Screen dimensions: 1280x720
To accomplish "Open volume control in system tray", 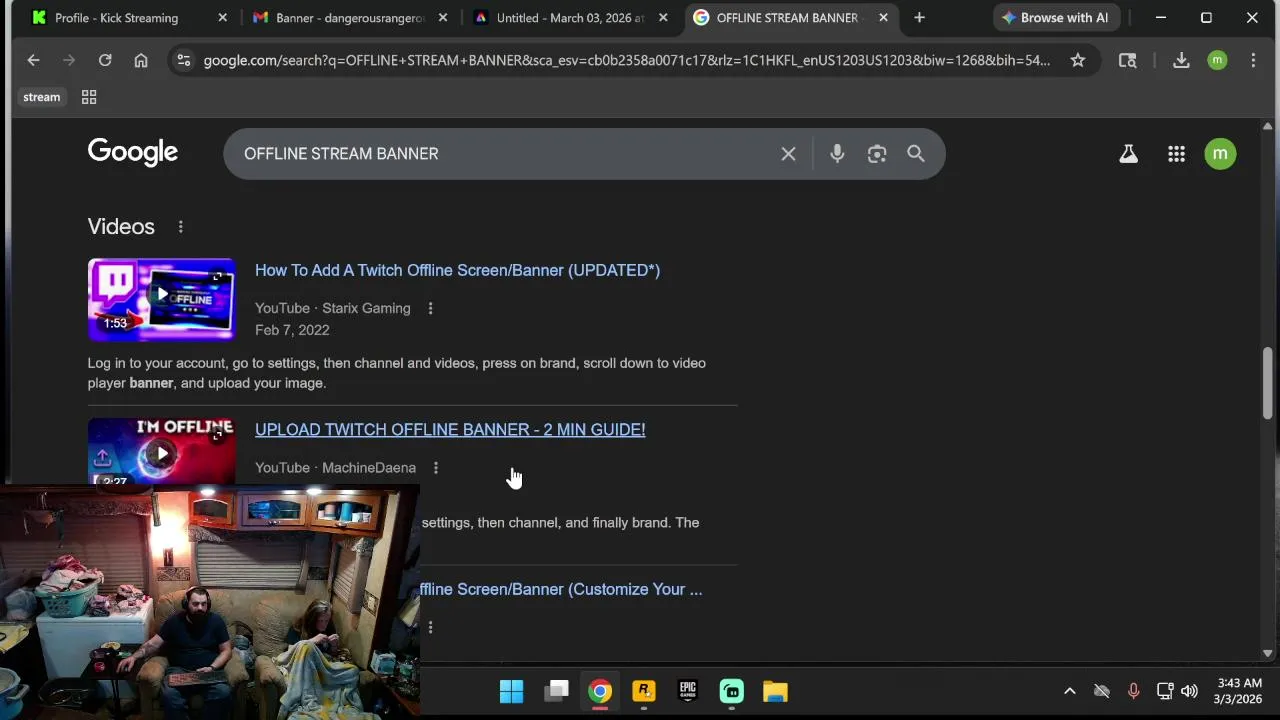I will click(x=1189, y=691).
